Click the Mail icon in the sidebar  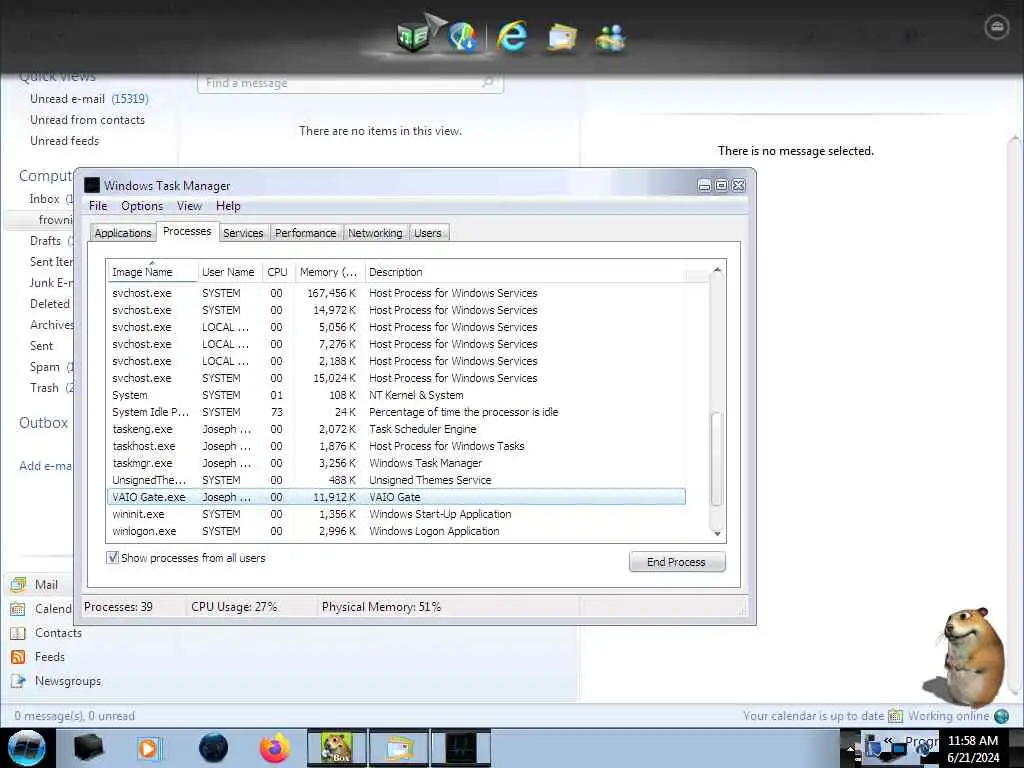point(18,584)
